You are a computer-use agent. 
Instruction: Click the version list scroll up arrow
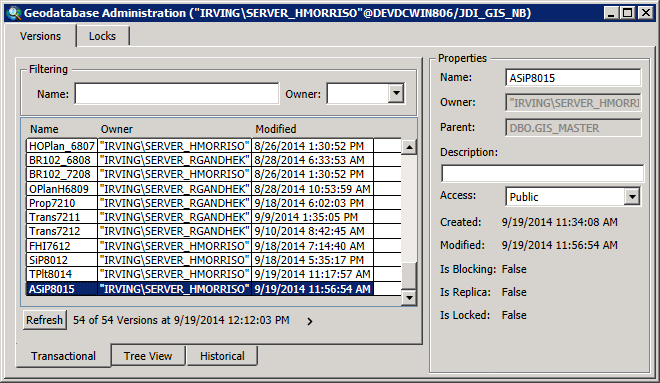click(x=409, y=147)
